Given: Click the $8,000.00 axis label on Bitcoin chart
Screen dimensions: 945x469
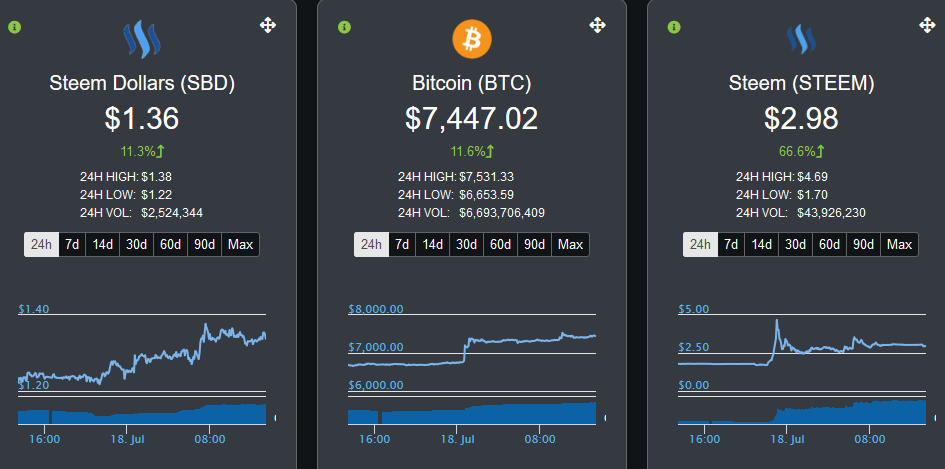Looking at the screenshot, I should point(375,309).
